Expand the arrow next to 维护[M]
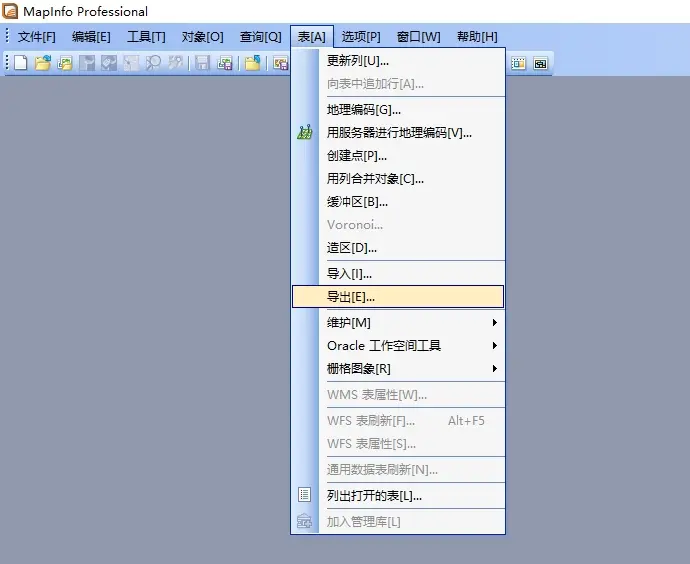This screenshot has height=564, width=690. (495, 322)
